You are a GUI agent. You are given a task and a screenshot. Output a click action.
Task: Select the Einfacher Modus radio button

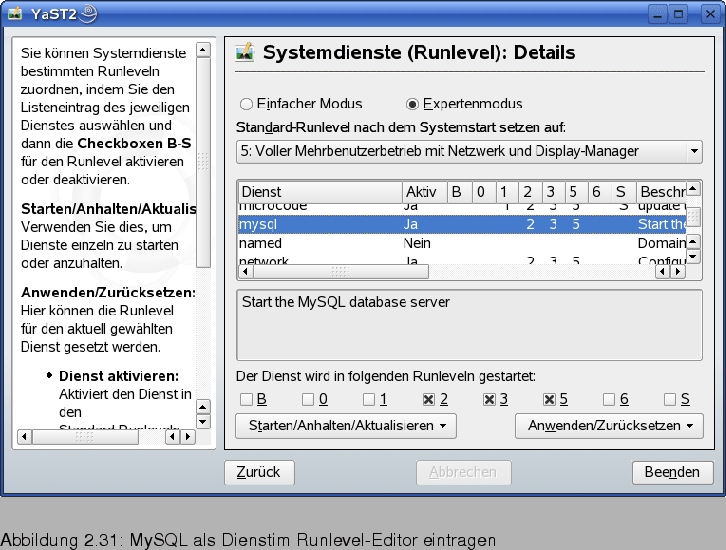[x=246, y=104]
